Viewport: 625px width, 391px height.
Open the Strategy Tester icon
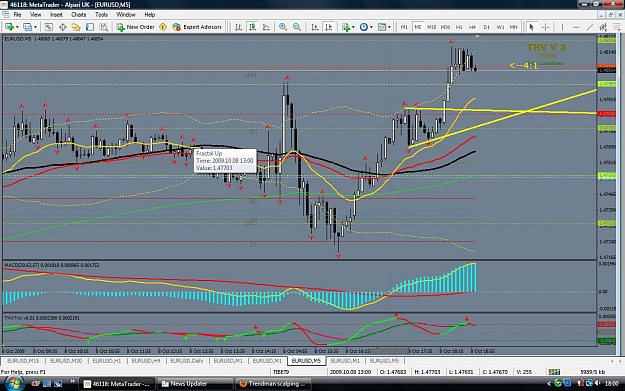tap(104, 27)
